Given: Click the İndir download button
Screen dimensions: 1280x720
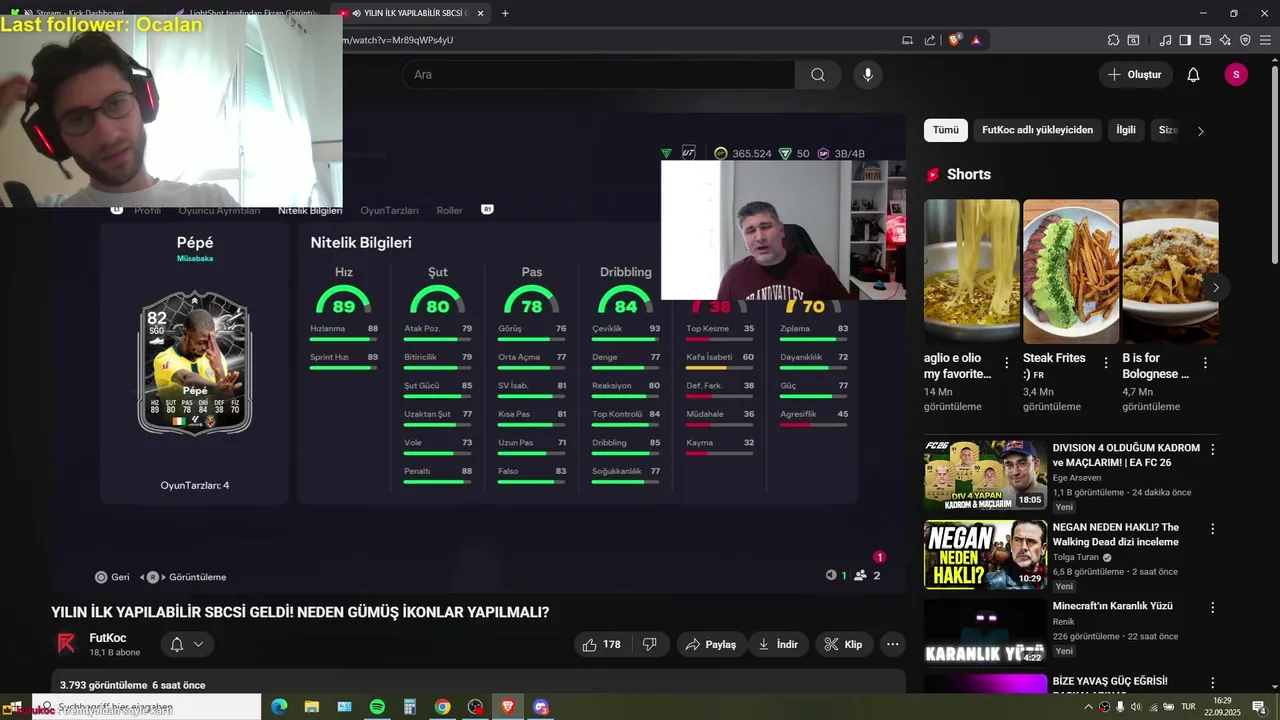Looking at the screenshot, I should [778, 645].
